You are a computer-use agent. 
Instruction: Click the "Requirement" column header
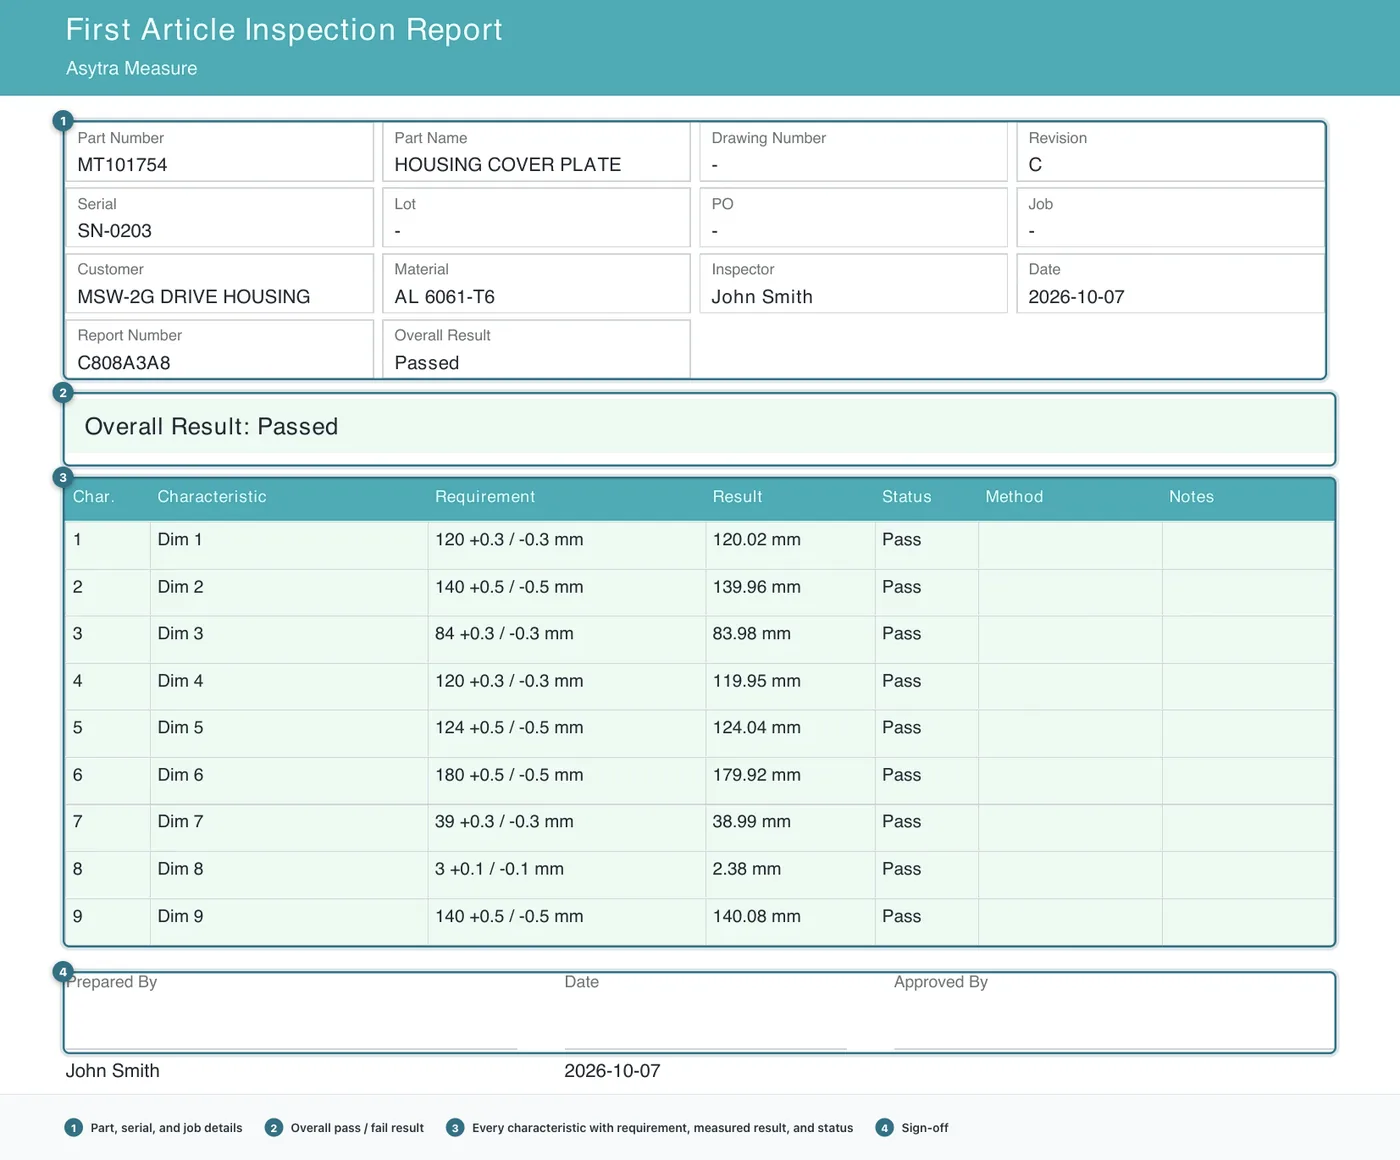tap(485, 497)
